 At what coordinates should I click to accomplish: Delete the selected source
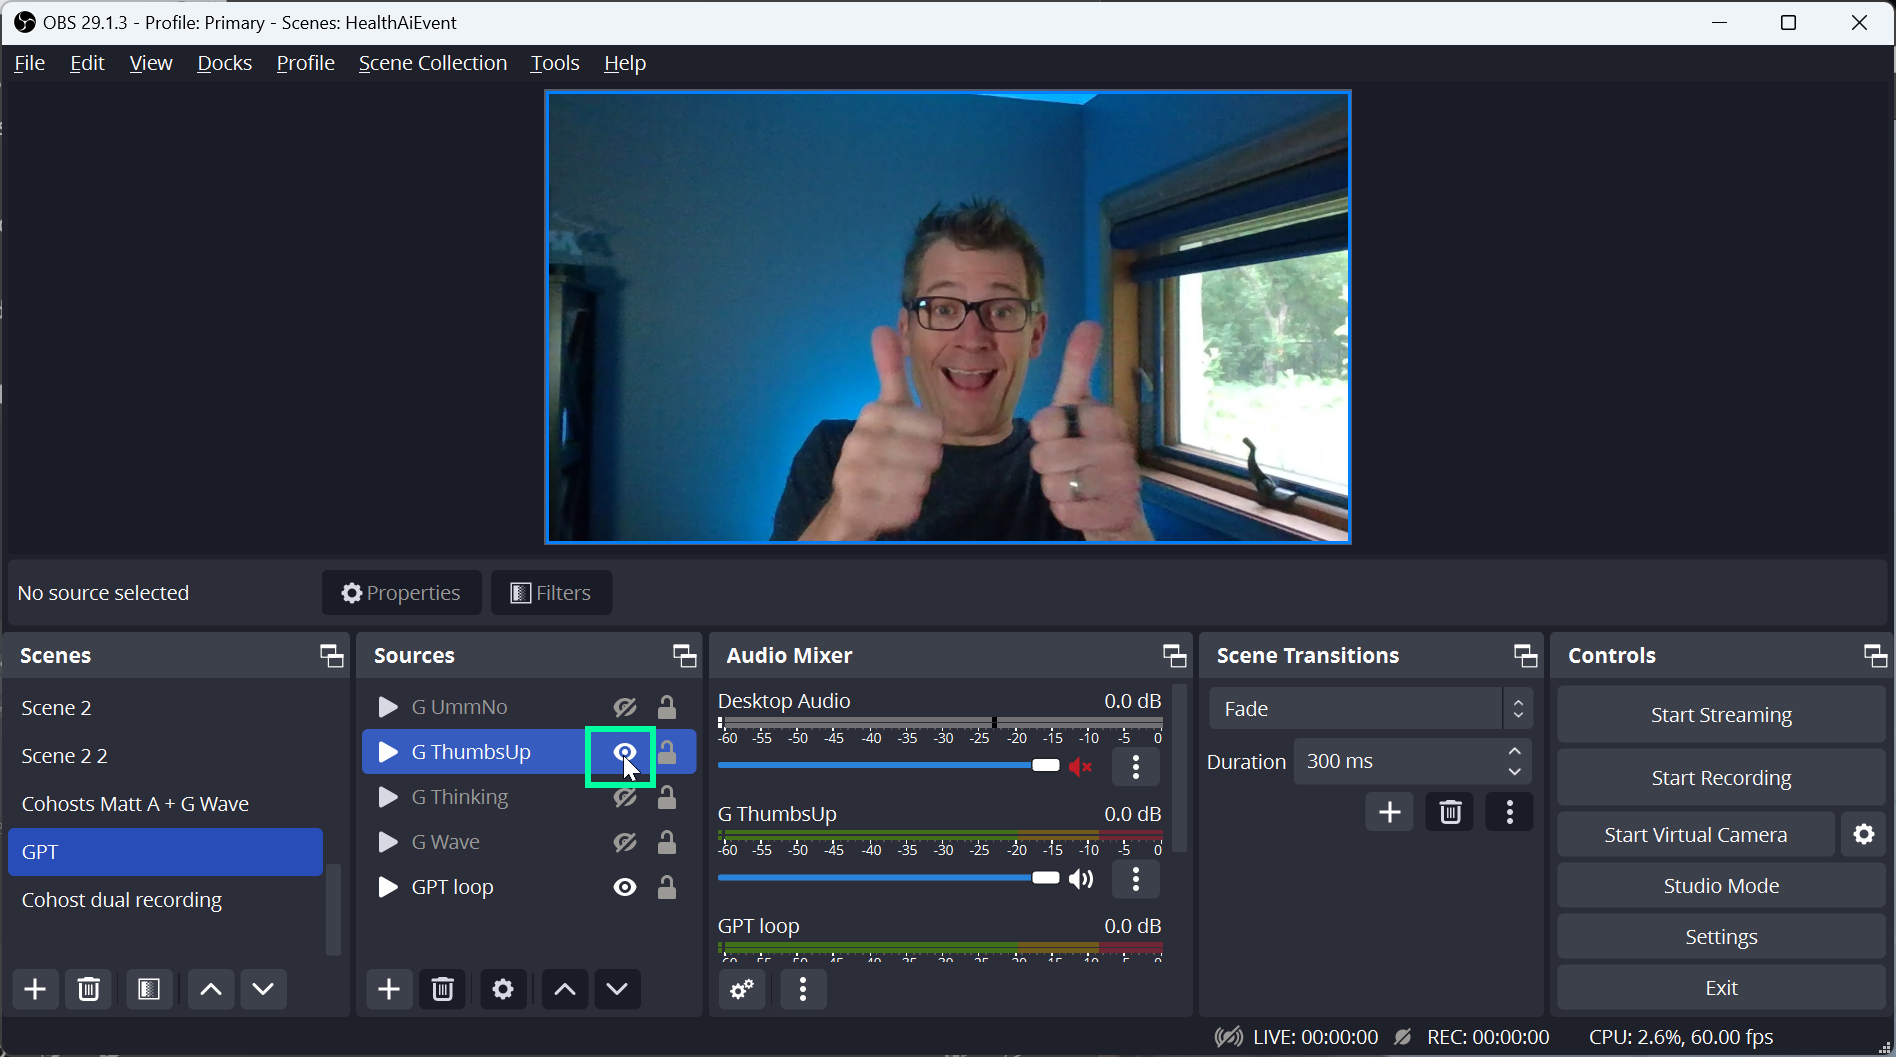(x=442, y=989)
